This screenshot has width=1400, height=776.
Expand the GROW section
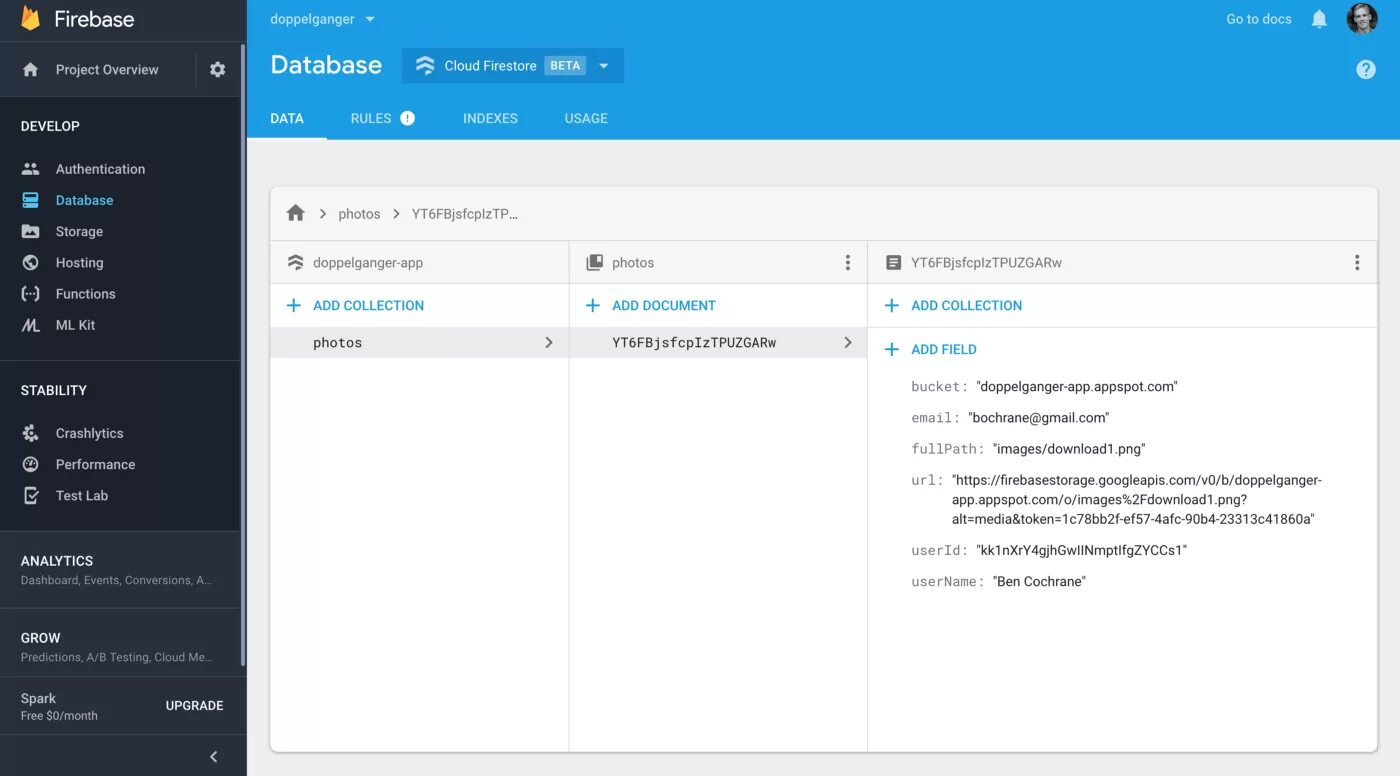tap(120, 646)
